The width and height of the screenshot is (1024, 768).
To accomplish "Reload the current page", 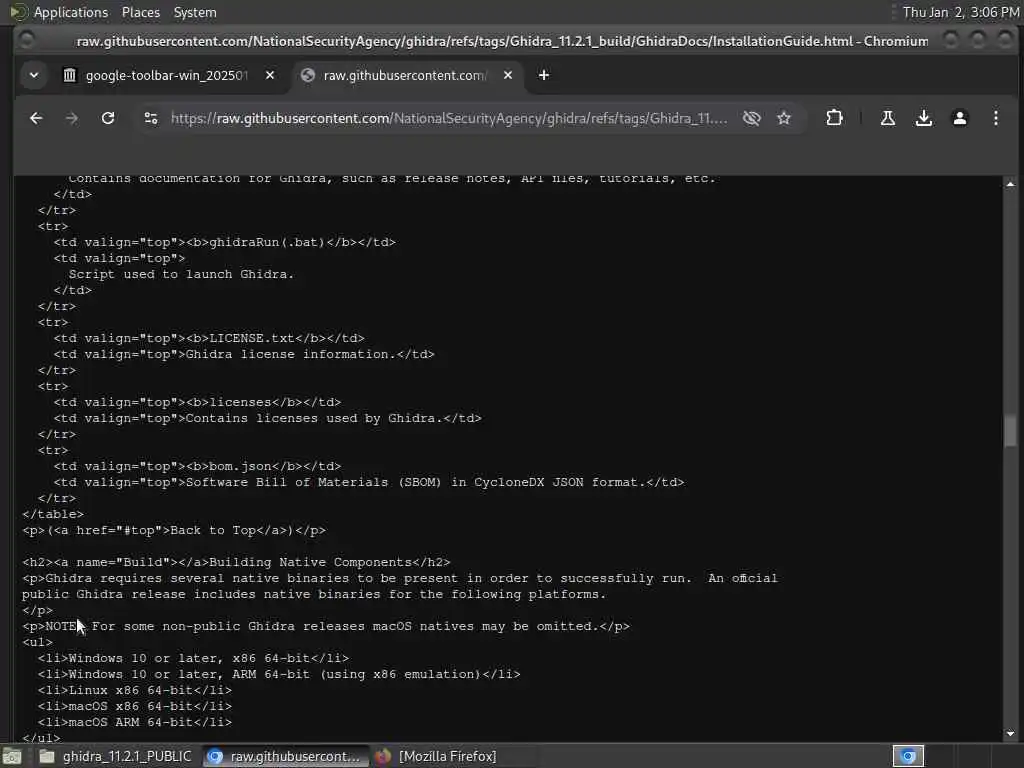I will pos(108,118).
